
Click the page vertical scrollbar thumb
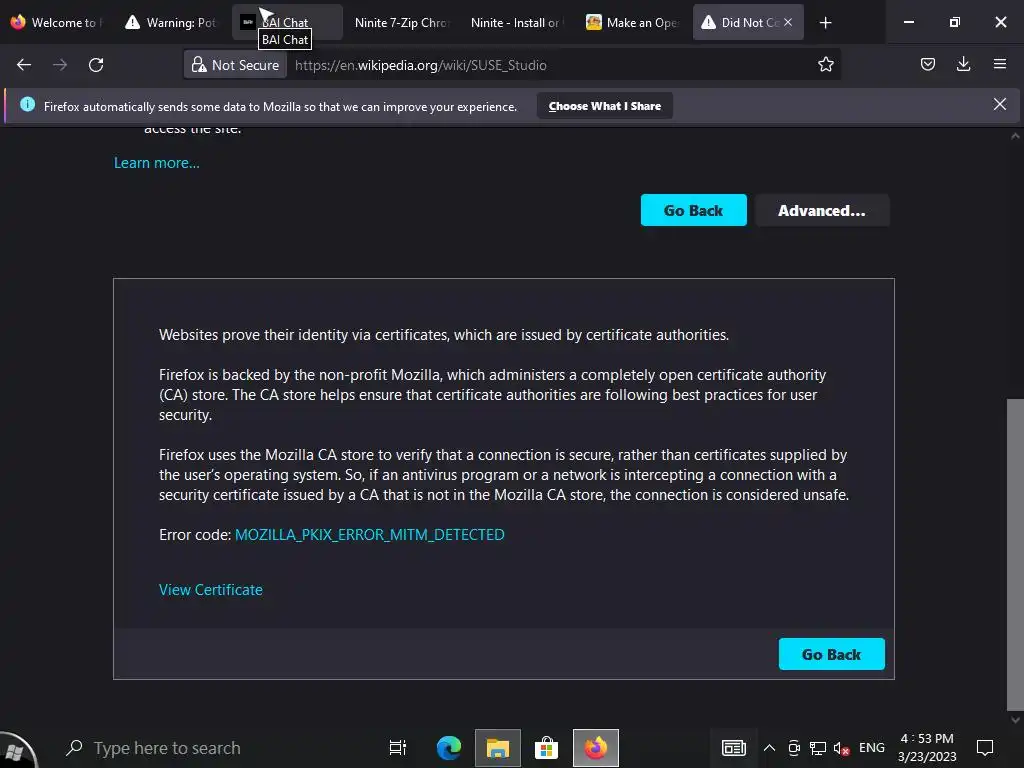[x=1015, y=554]
